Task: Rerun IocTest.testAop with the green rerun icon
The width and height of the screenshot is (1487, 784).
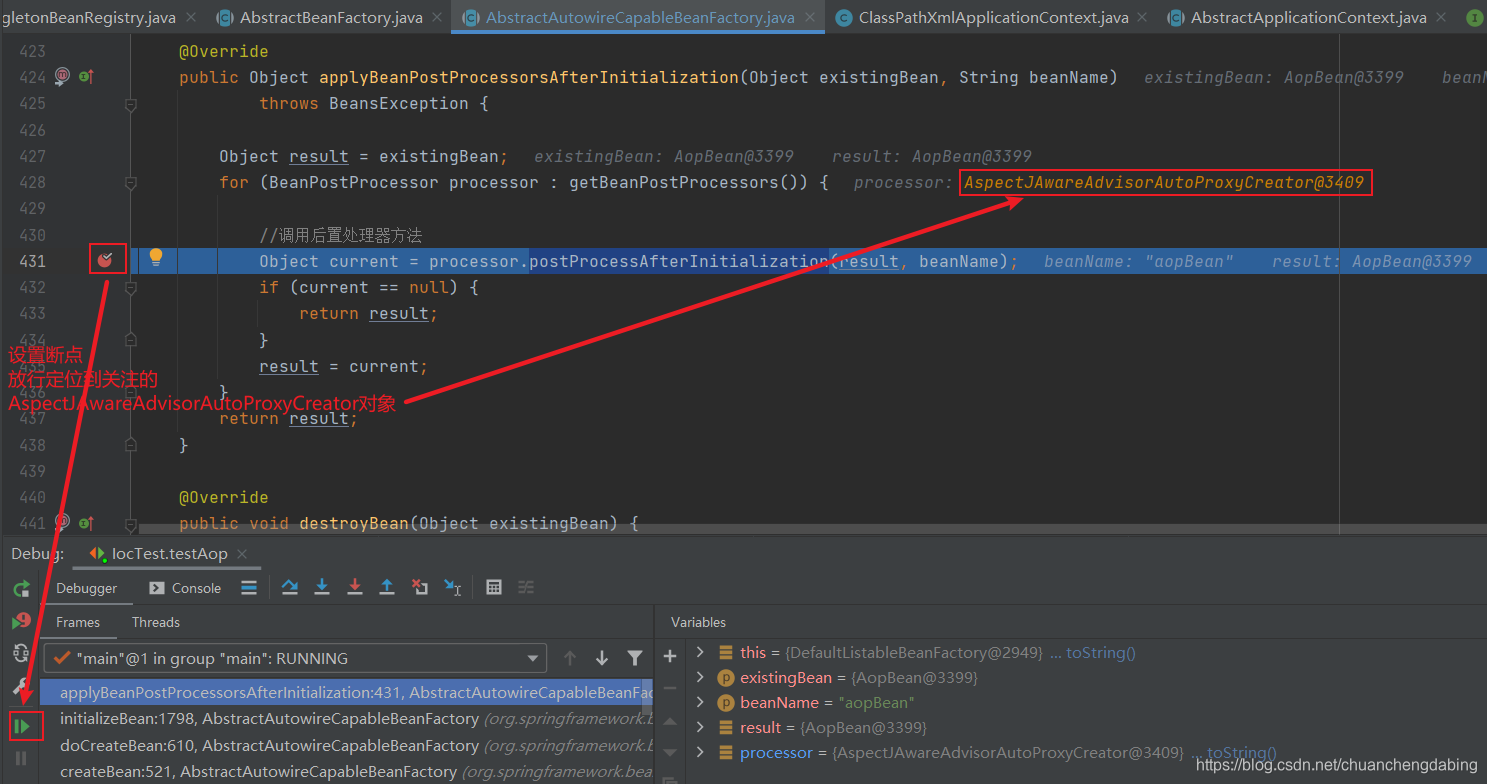Action: [22, 588]
